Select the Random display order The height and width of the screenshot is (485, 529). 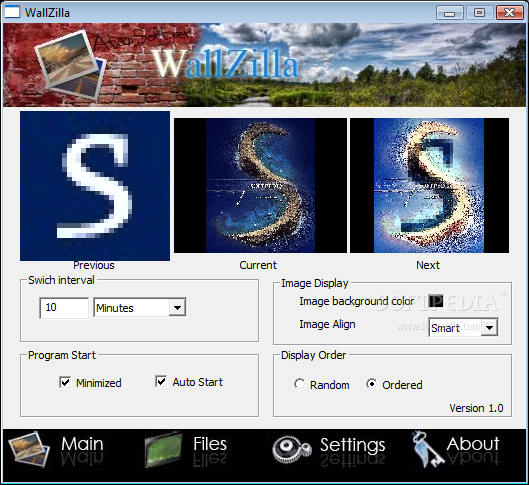[299, 384]
